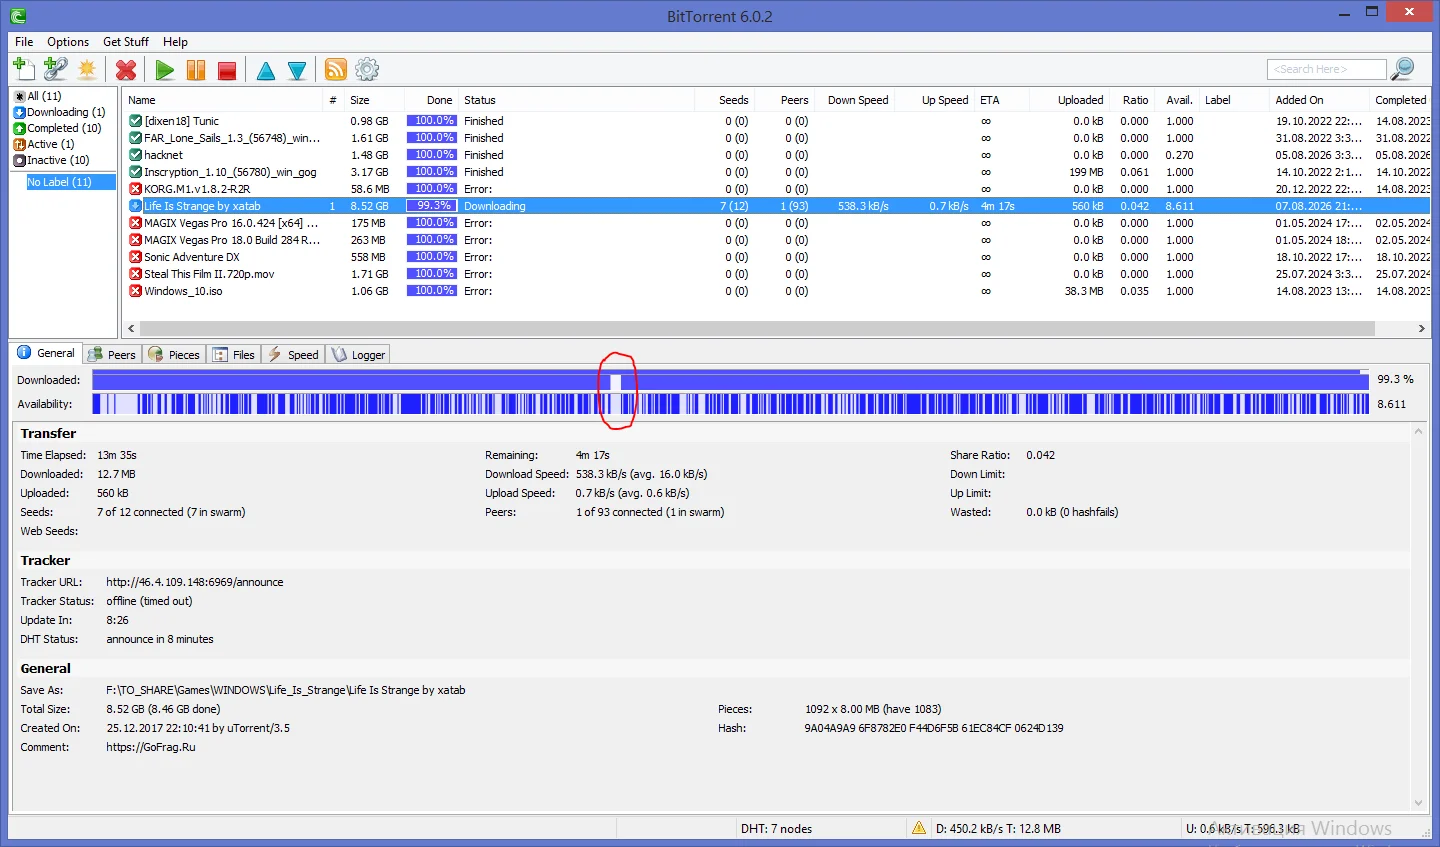Viewport: 1440px width, 847px height.
Task: Switch to the Pieces tab
Action: pos(174,355)
